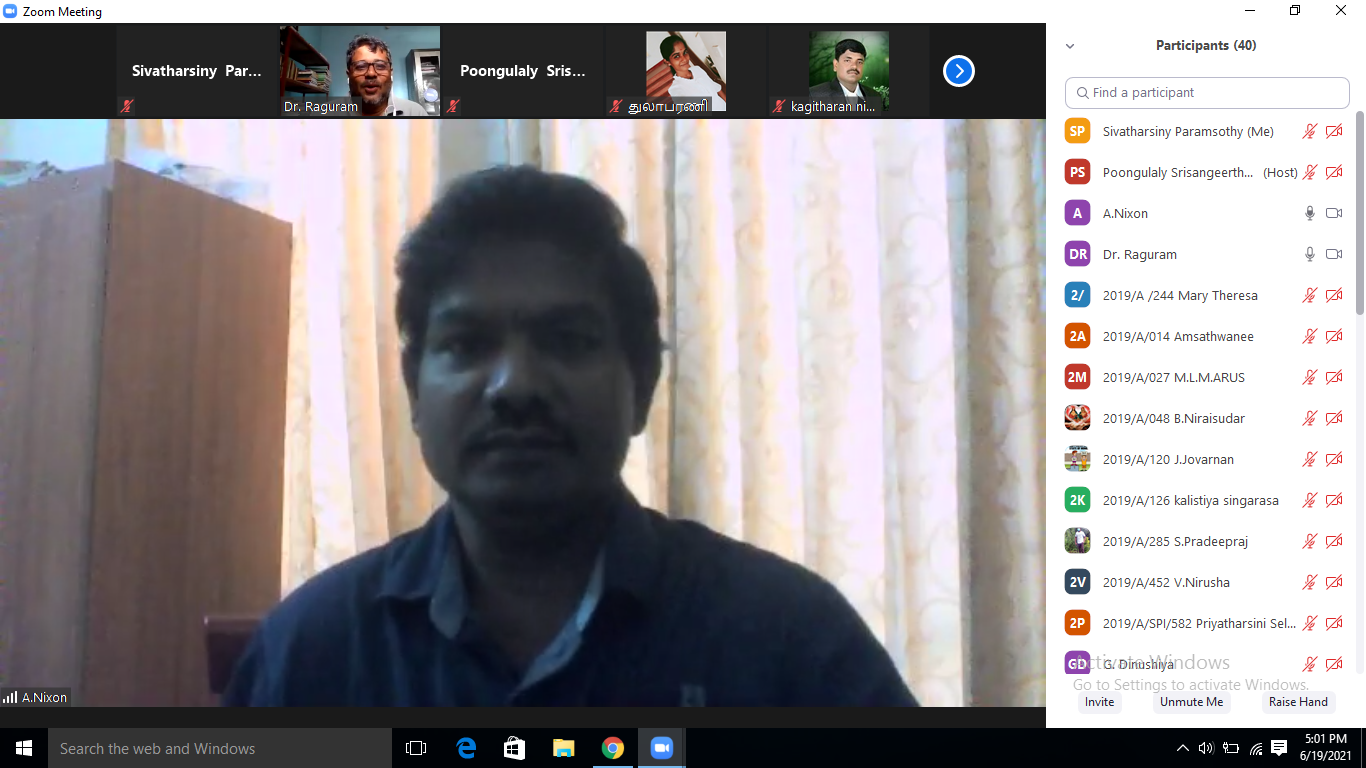Click camera-off icon for Poongulaly Srisangeerth
The image size is (1366, 768).
pos(1334,172)
